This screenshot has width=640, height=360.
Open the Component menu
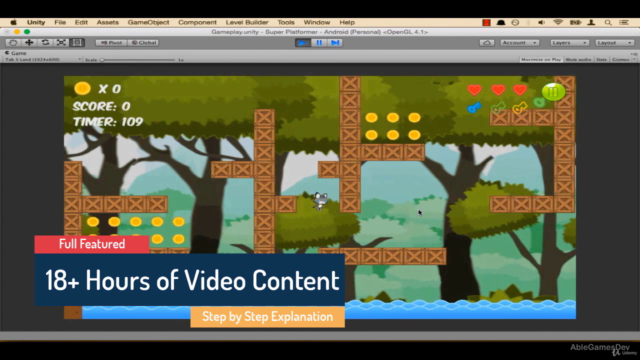[197, 22]
